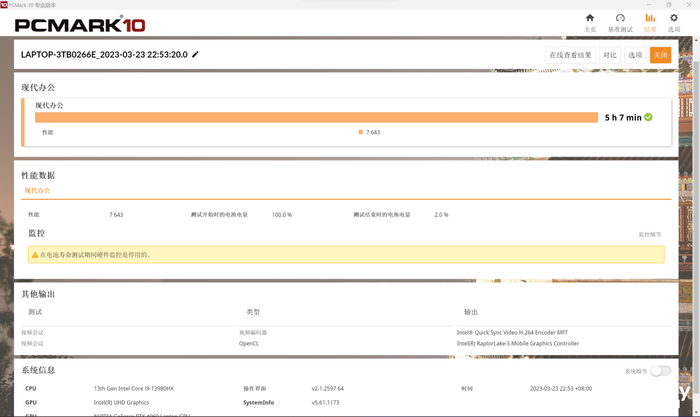The image size is (700, 417).
Task: Click the orange 现代办公 battery life bar
Action: click(x=316, y=117)
